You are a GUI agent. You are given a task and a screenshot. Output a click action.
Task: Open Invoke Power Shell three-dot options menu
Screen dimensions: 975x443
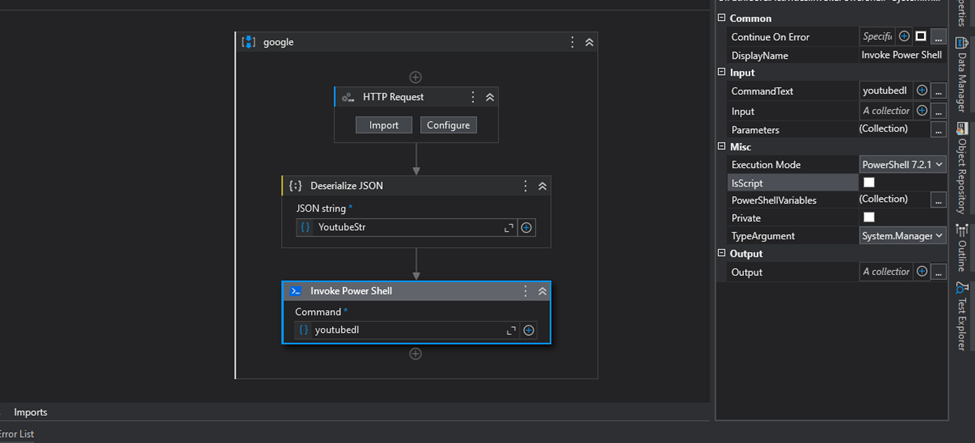coord(525,291)
